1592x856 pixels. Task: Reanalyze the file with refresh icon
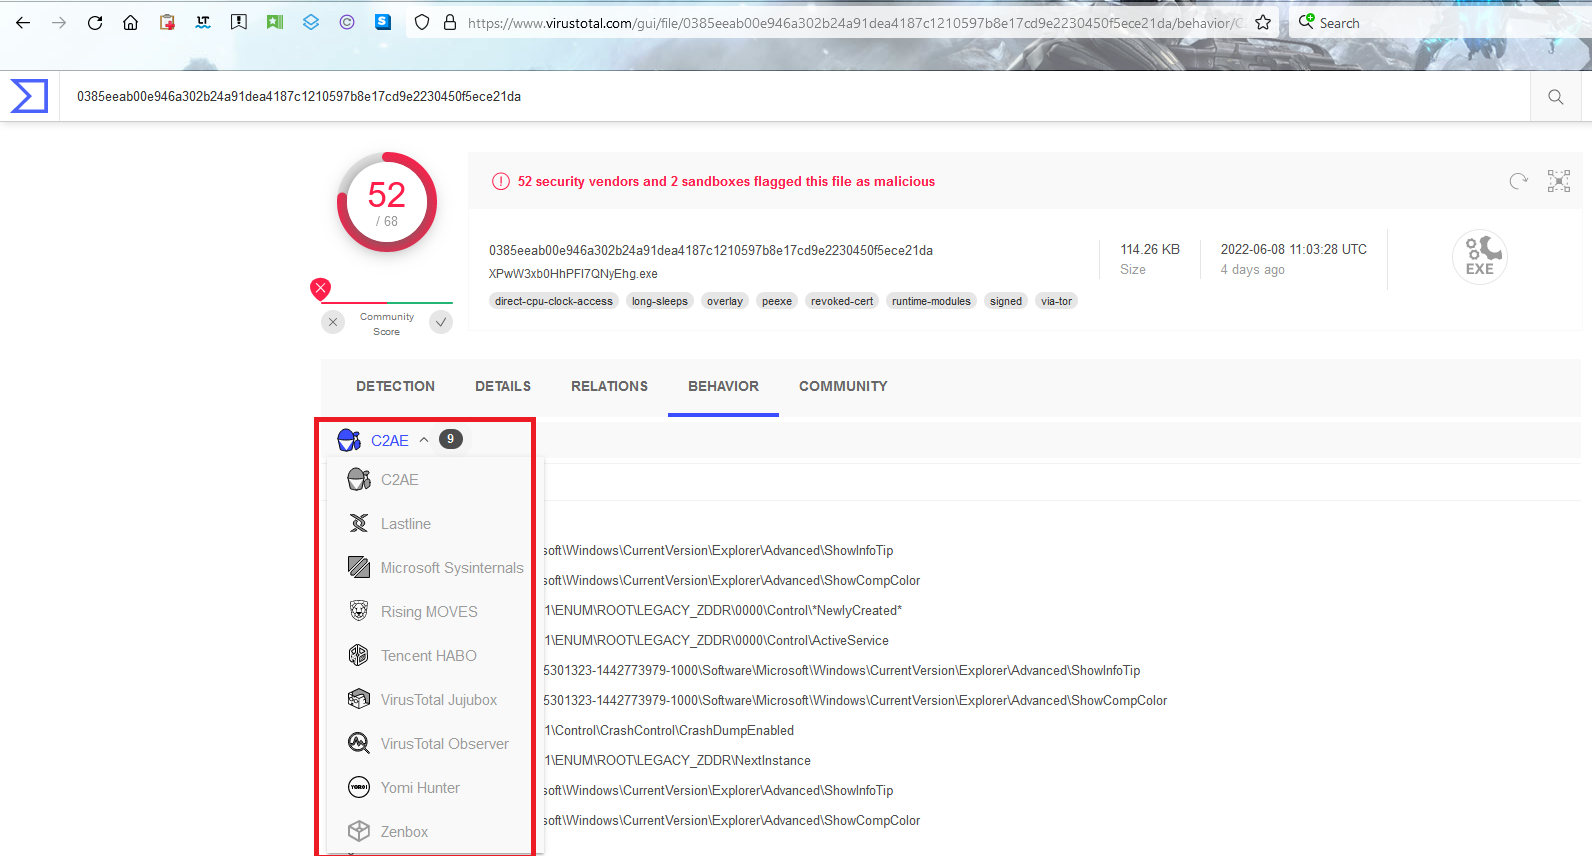point(1519,181)
